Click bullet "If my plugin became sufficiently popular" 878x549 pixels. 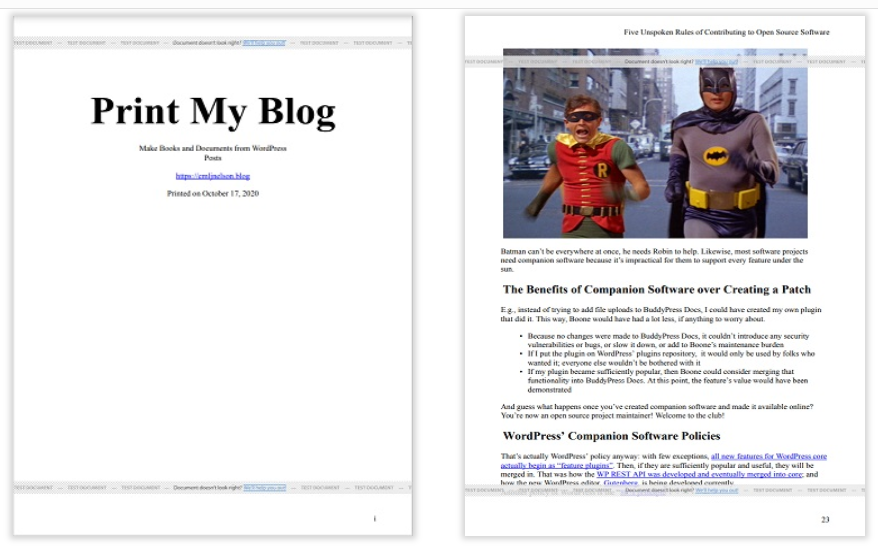pos(667,380)
